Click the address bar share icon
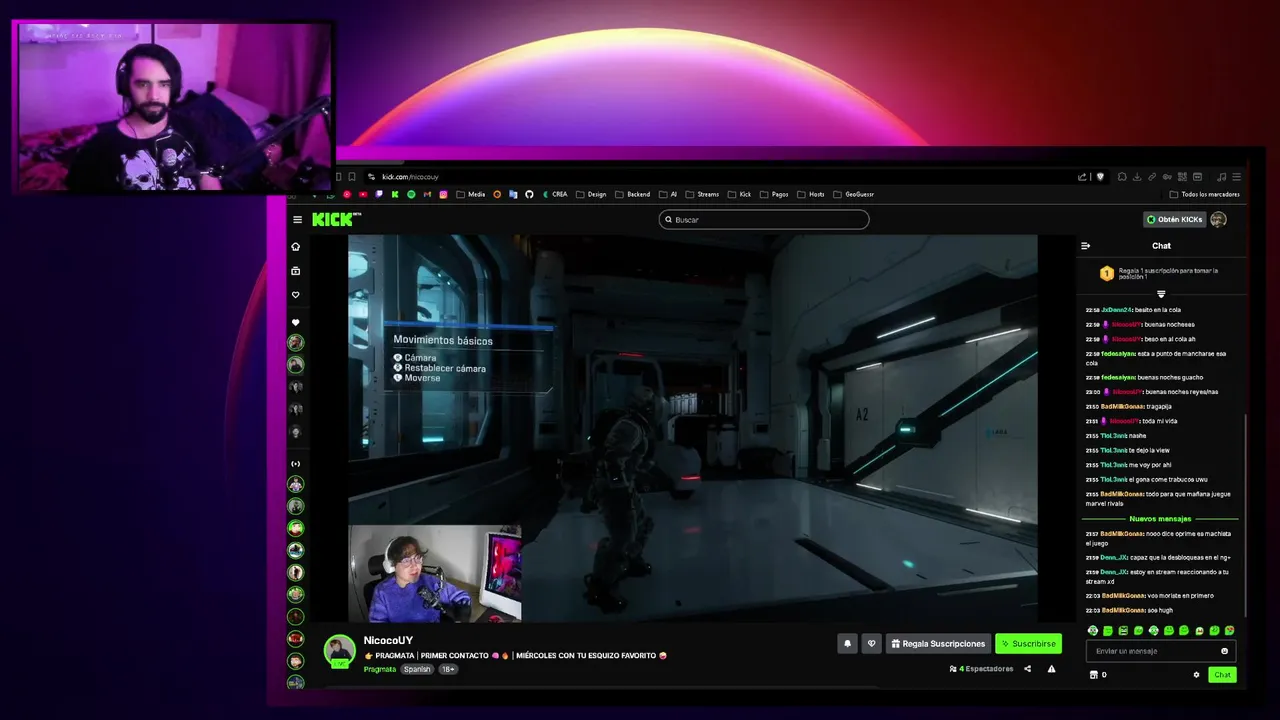The height and width of the screenshot is (720, 1280). click(x=1082, y=176)
